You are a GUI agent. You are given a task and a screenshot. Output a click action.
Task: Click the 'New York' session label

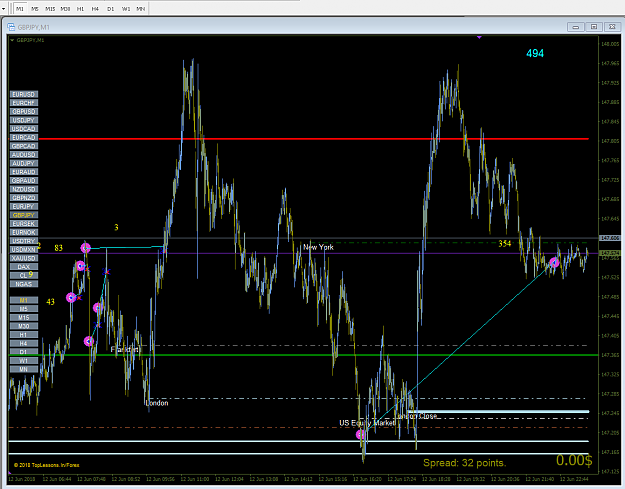(318, 247)
